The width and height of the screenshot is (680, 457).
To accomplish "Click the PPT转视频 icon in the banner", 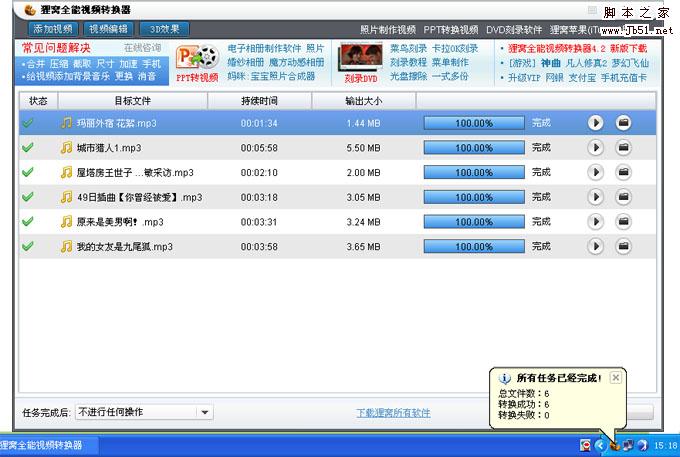I will (197, 57).
